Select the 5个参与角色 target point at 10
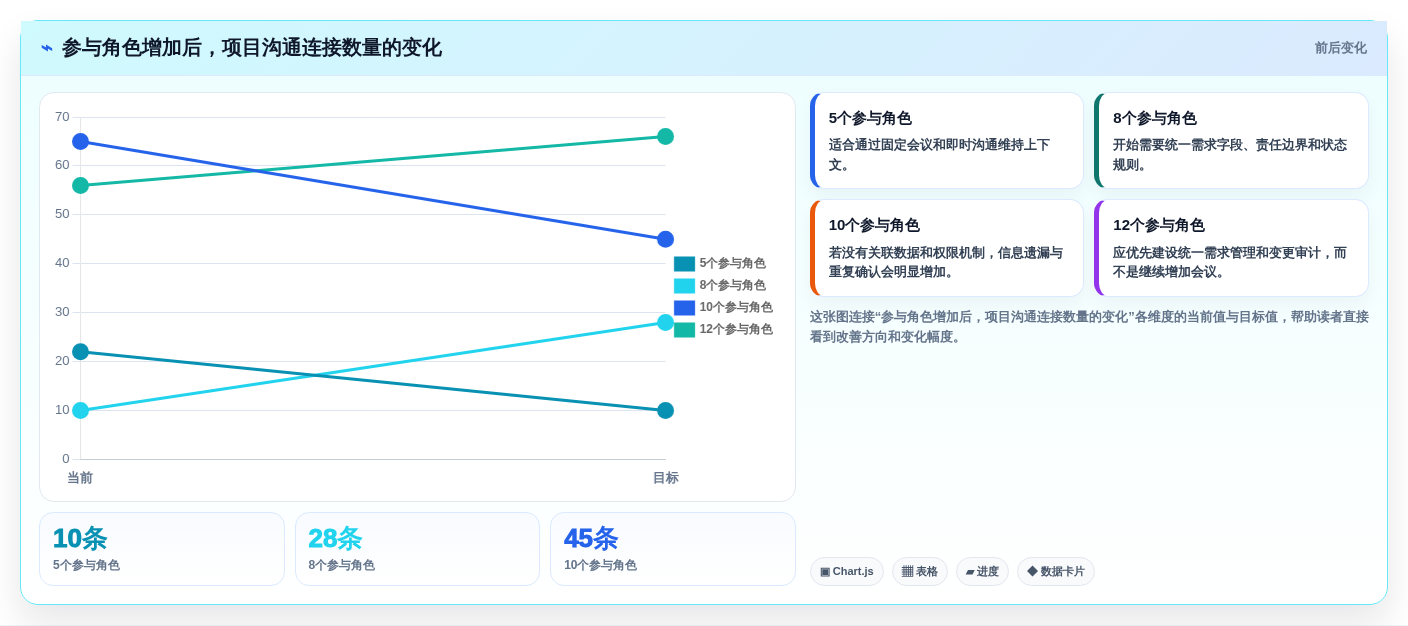Viewport: 1408px width, 626px height. pyautogui.click(x=665, y=411)
